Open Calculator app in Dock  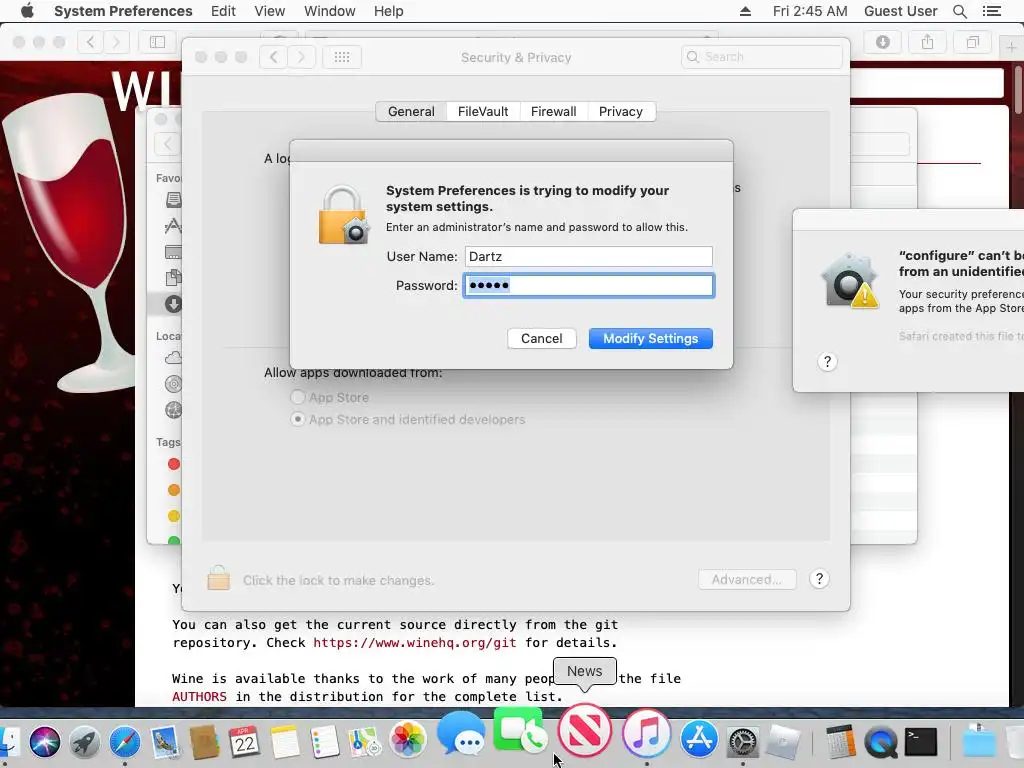click(840, 742)
